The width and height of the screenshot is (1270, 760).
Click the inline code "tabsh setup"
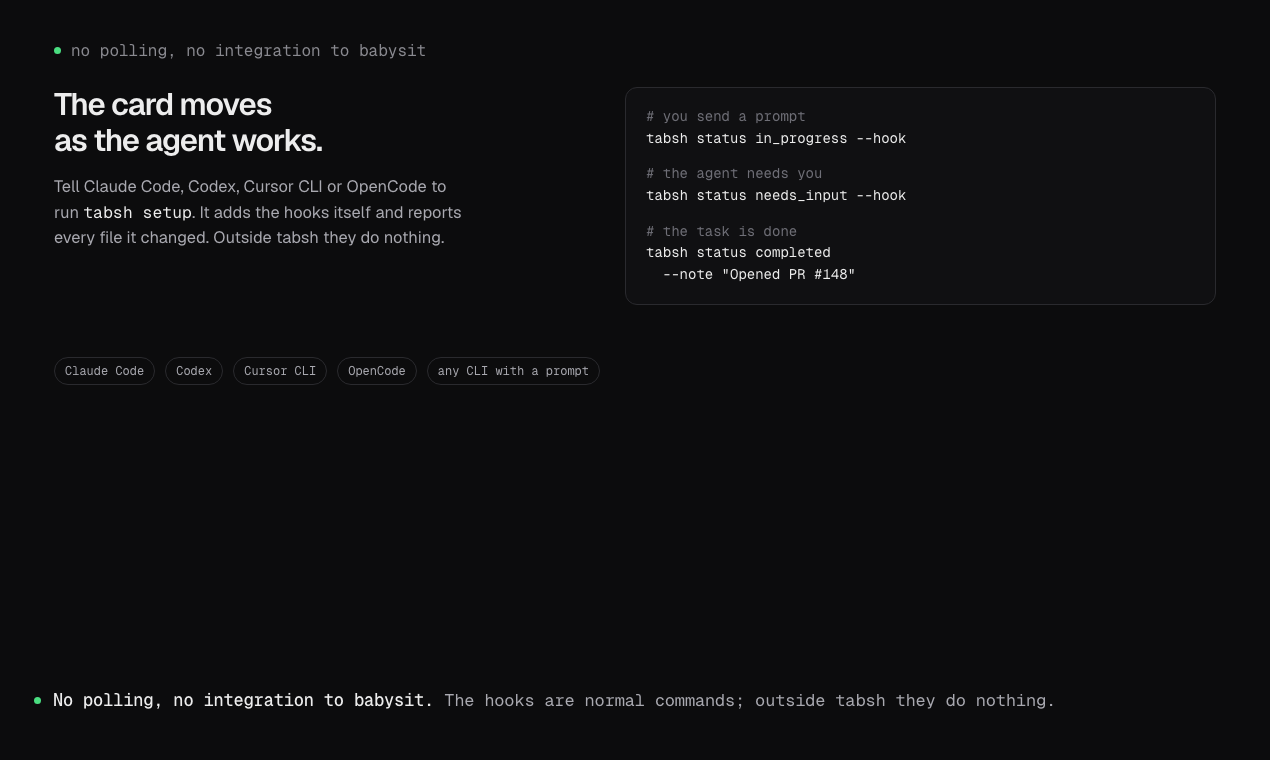(x=137, y=213)
